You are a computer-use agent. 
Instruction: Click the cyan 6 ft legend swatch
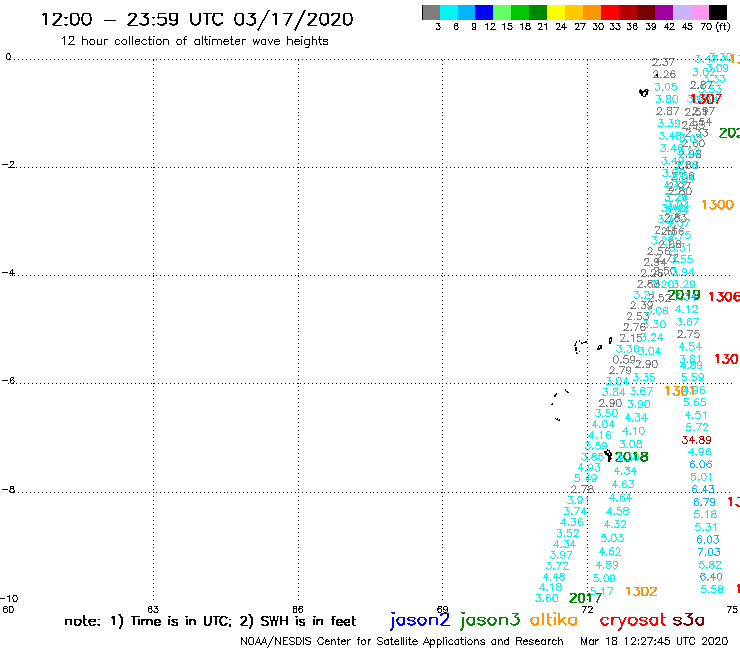[x=449, y=12]
